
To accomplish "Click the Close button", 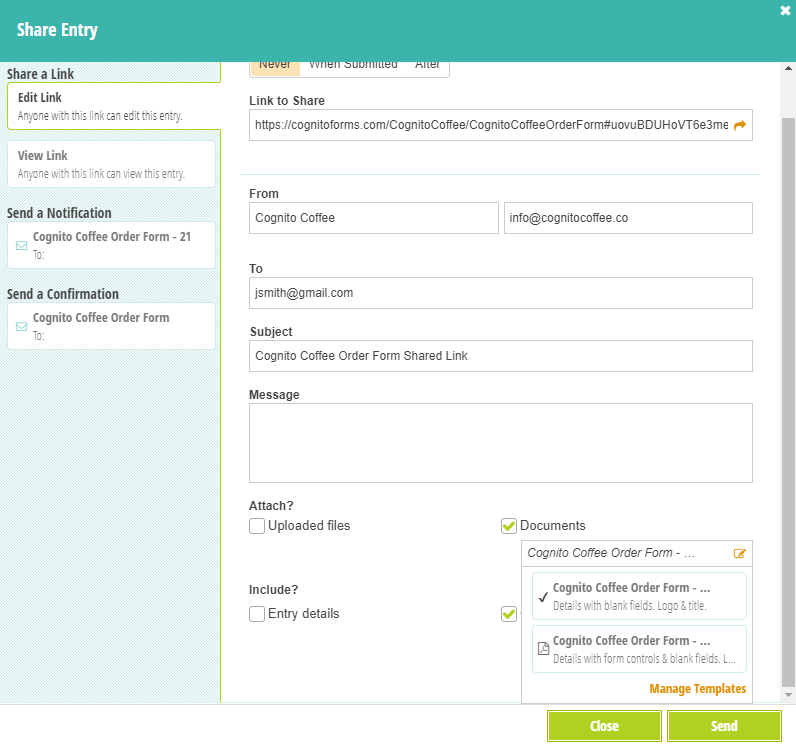I will pyautogui.click(x=604, y=726).
